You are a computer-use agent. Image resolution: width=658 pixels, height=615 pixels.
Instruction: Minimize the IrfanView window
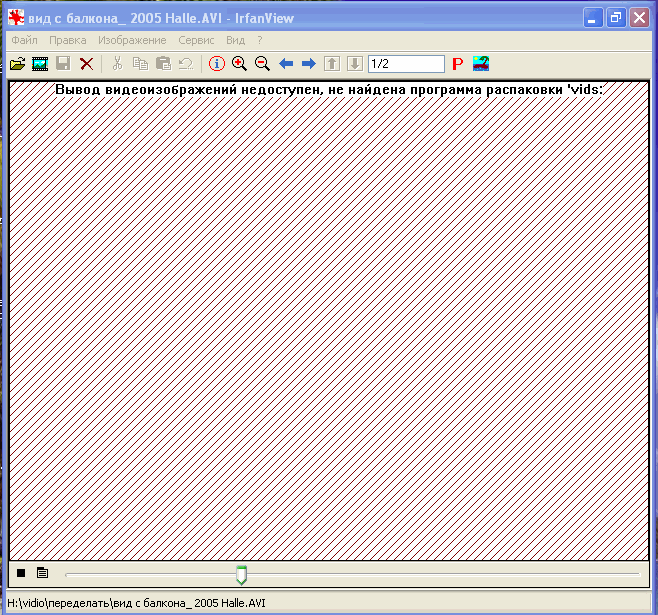(593, 18)
